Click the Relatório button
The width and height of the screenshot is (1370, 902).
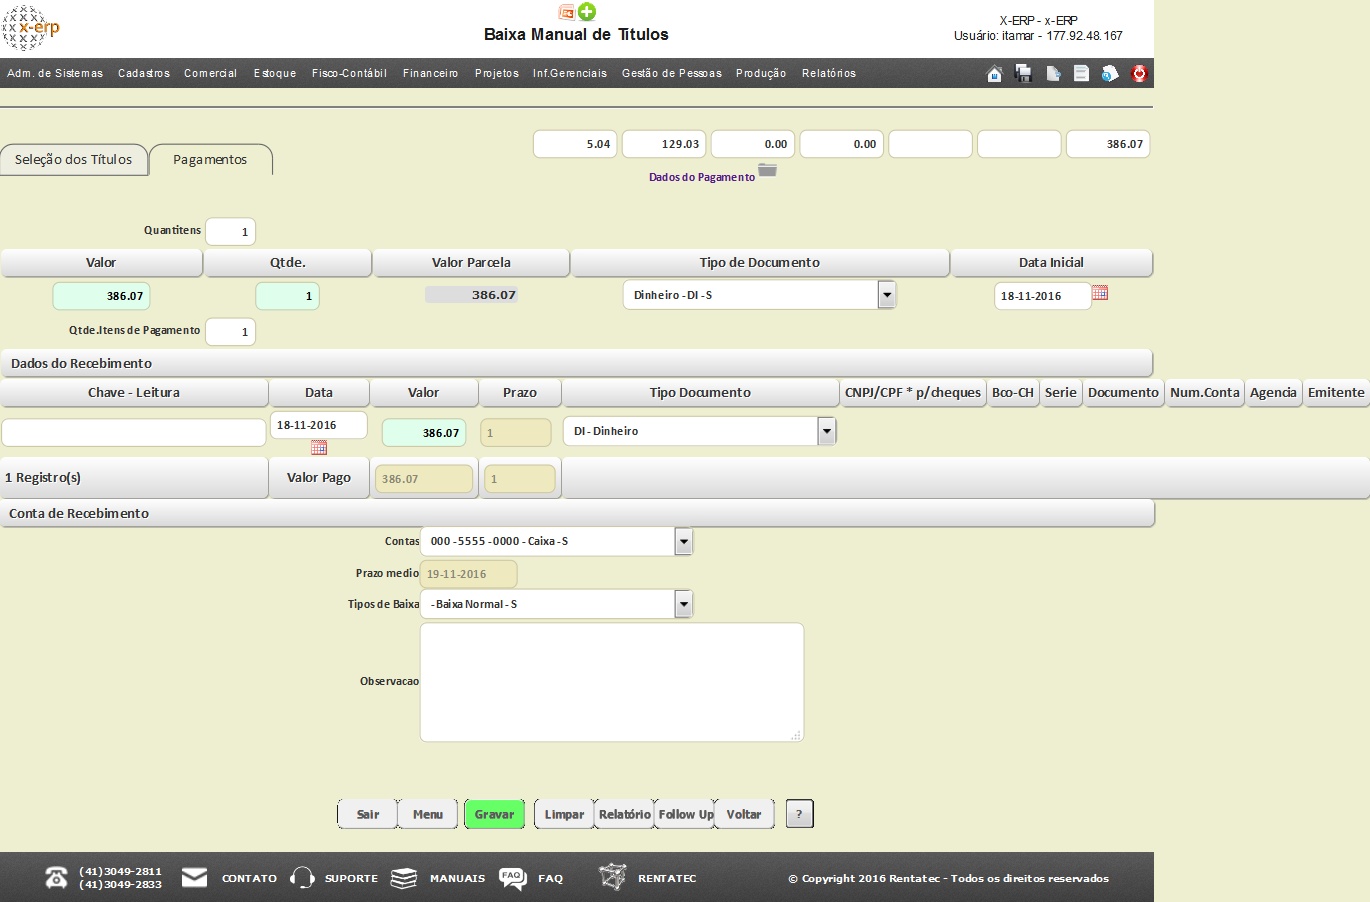[x=625, y=814]
